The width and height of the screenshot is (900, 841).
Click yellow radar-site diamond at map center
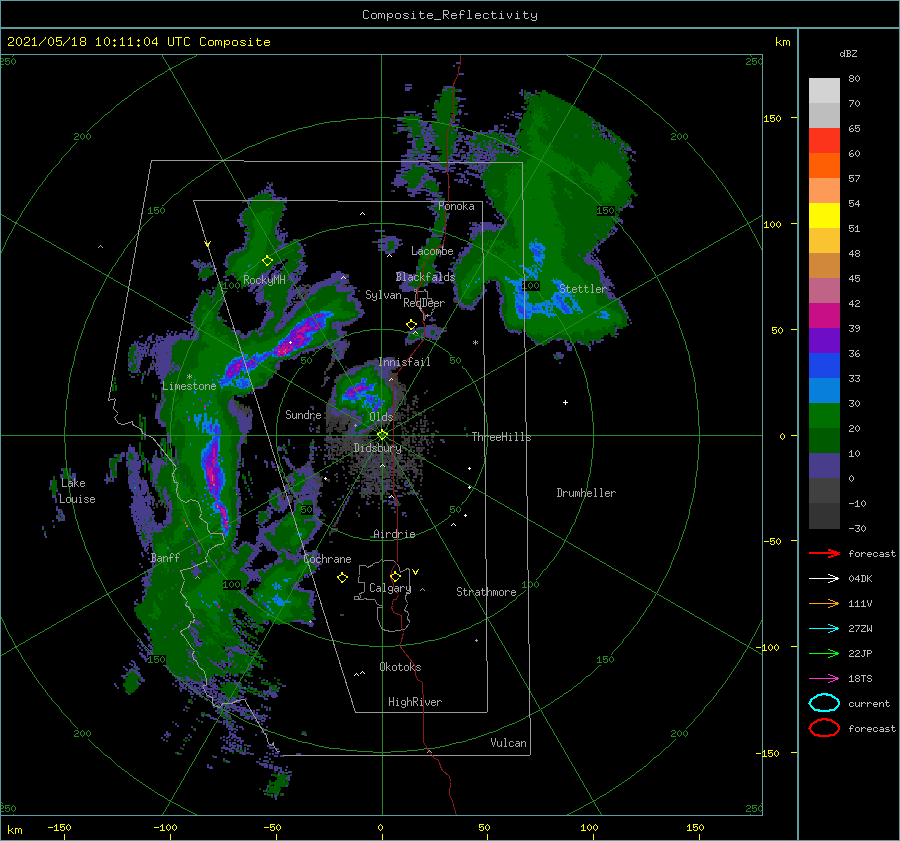(382, 435)
